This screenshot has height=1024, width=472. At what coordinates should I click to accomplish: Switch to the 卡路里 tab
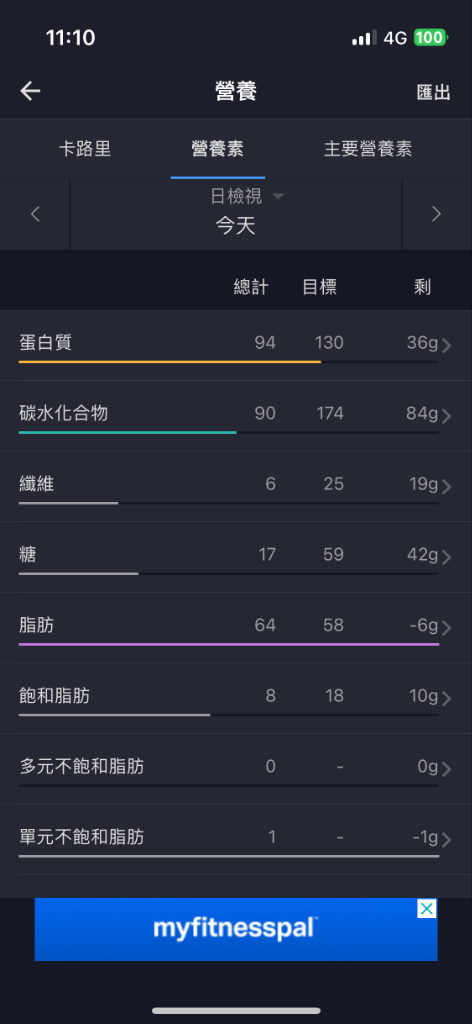pos(85,148)
